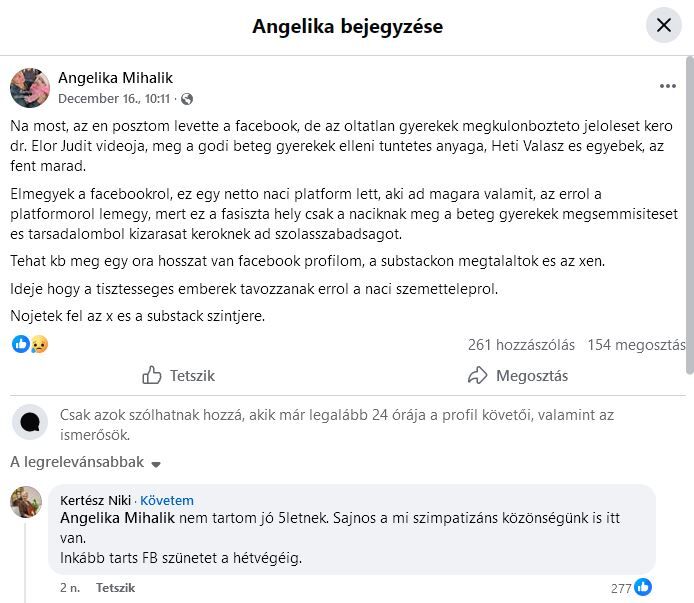Open the three-dots post options menu
This screenshot has height=603, width=694.
667,87
